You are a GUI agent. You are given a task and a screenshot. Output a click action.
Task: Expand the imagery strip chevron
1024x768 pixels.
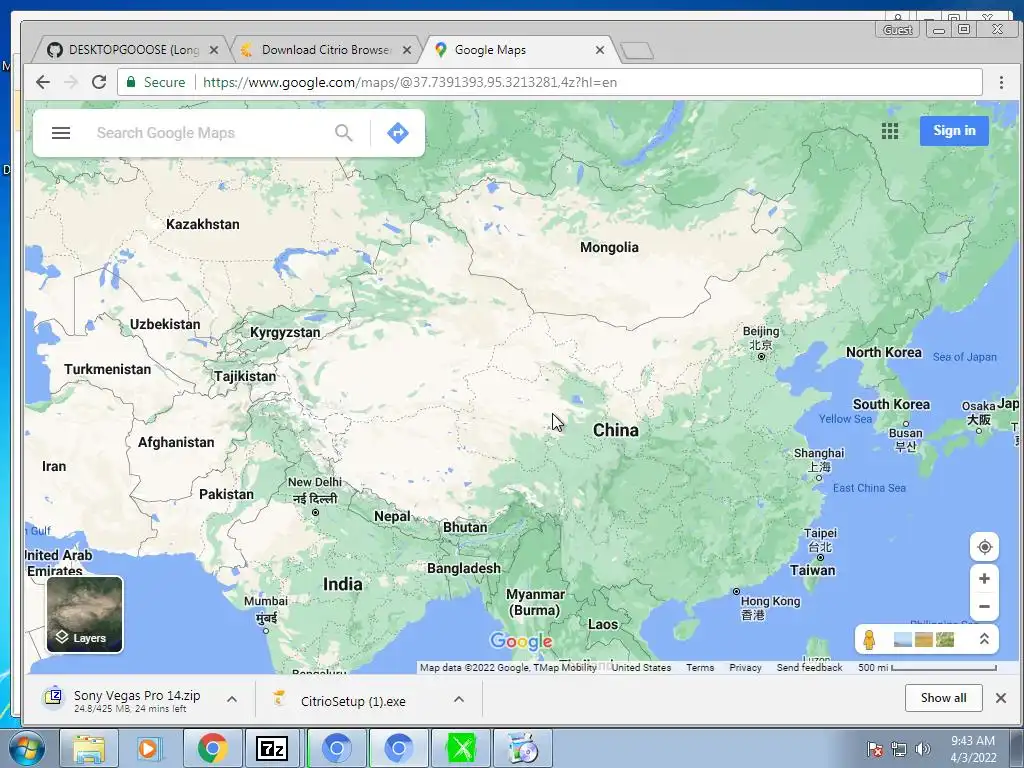[984, 639]
